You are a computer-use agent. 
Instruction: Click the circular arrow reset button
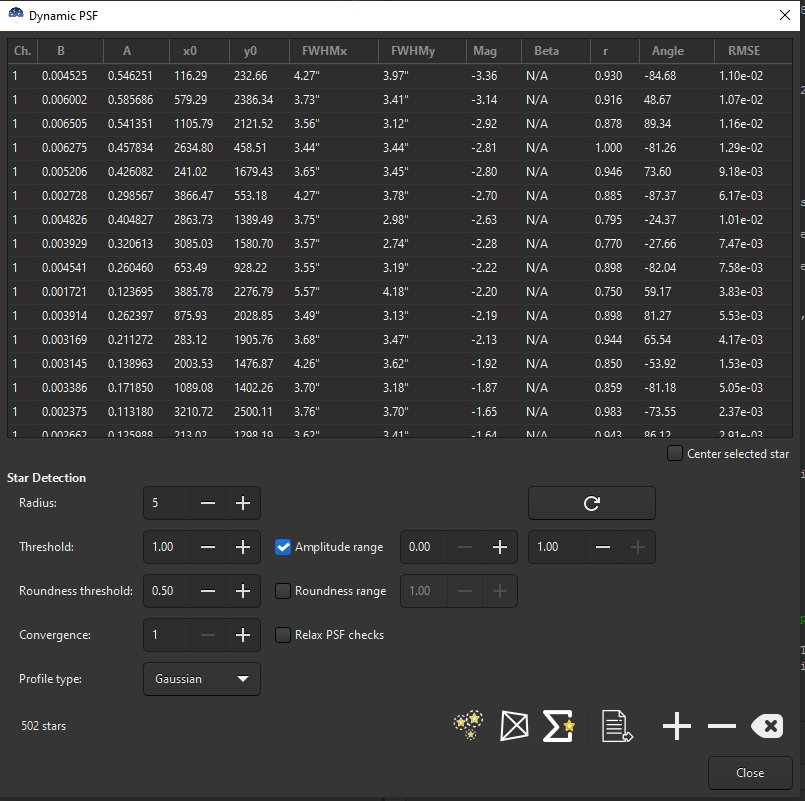click(591, 503)
